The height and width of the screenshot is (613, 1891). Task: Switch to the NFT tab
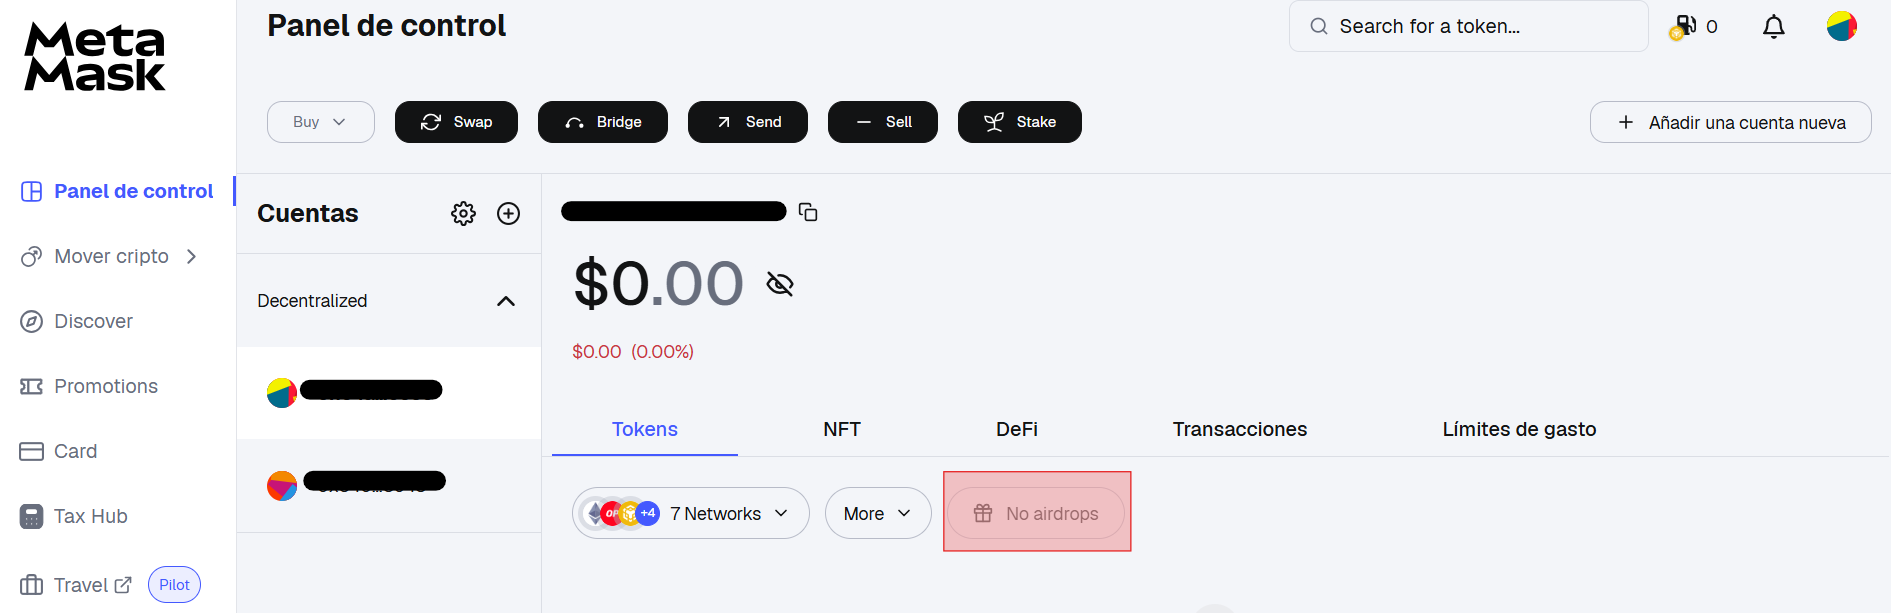(841, 429)
